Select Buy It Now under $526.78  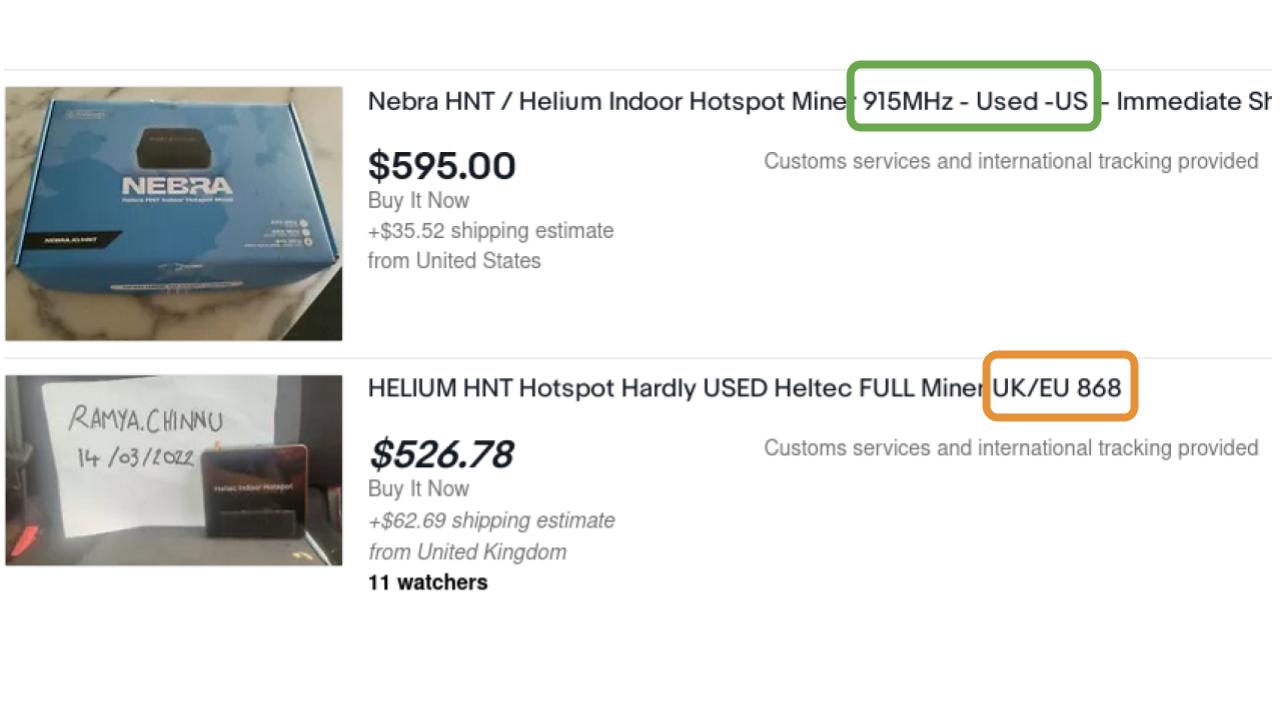click(418, 489)
